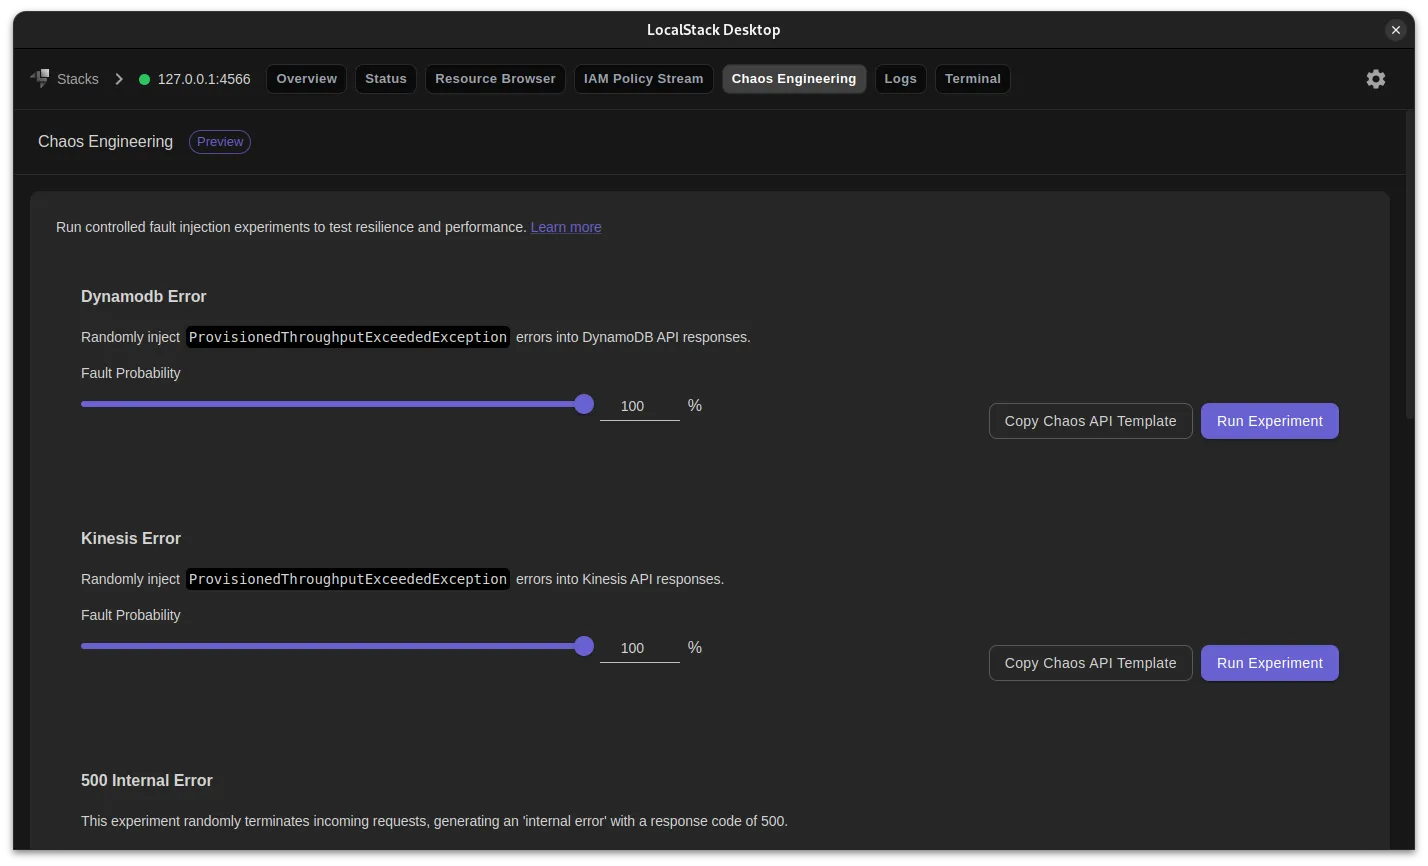Image resolution: width=1428 pixels, height=866 pixels.
Task: Open the Terminal tab
Action: click(972, 78)
